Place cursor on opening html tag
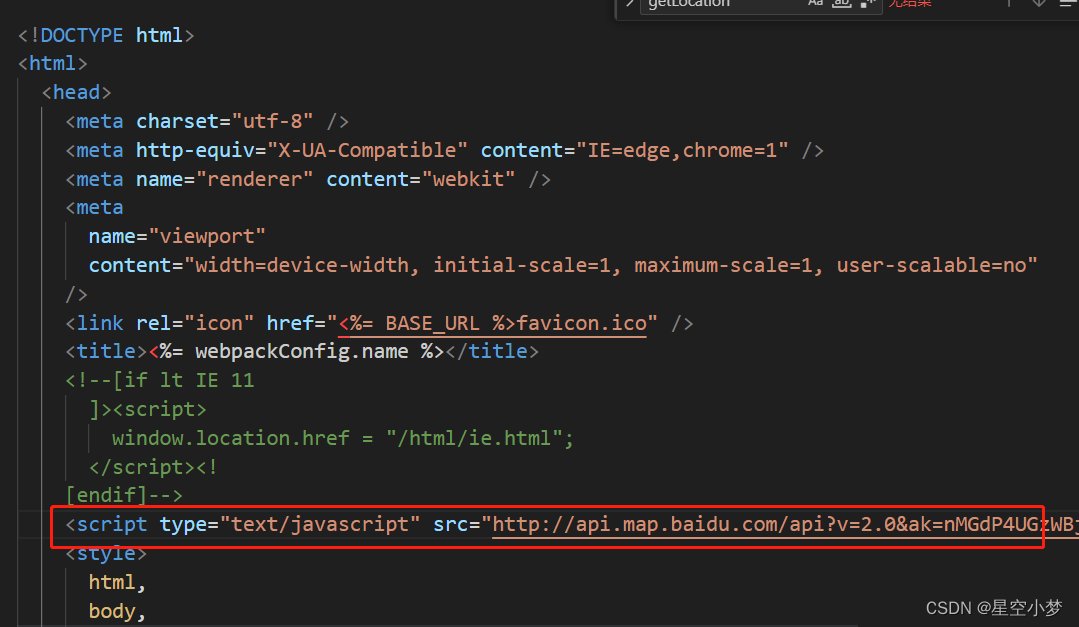Screen dimensions: 1079x627 click(53, 63)
